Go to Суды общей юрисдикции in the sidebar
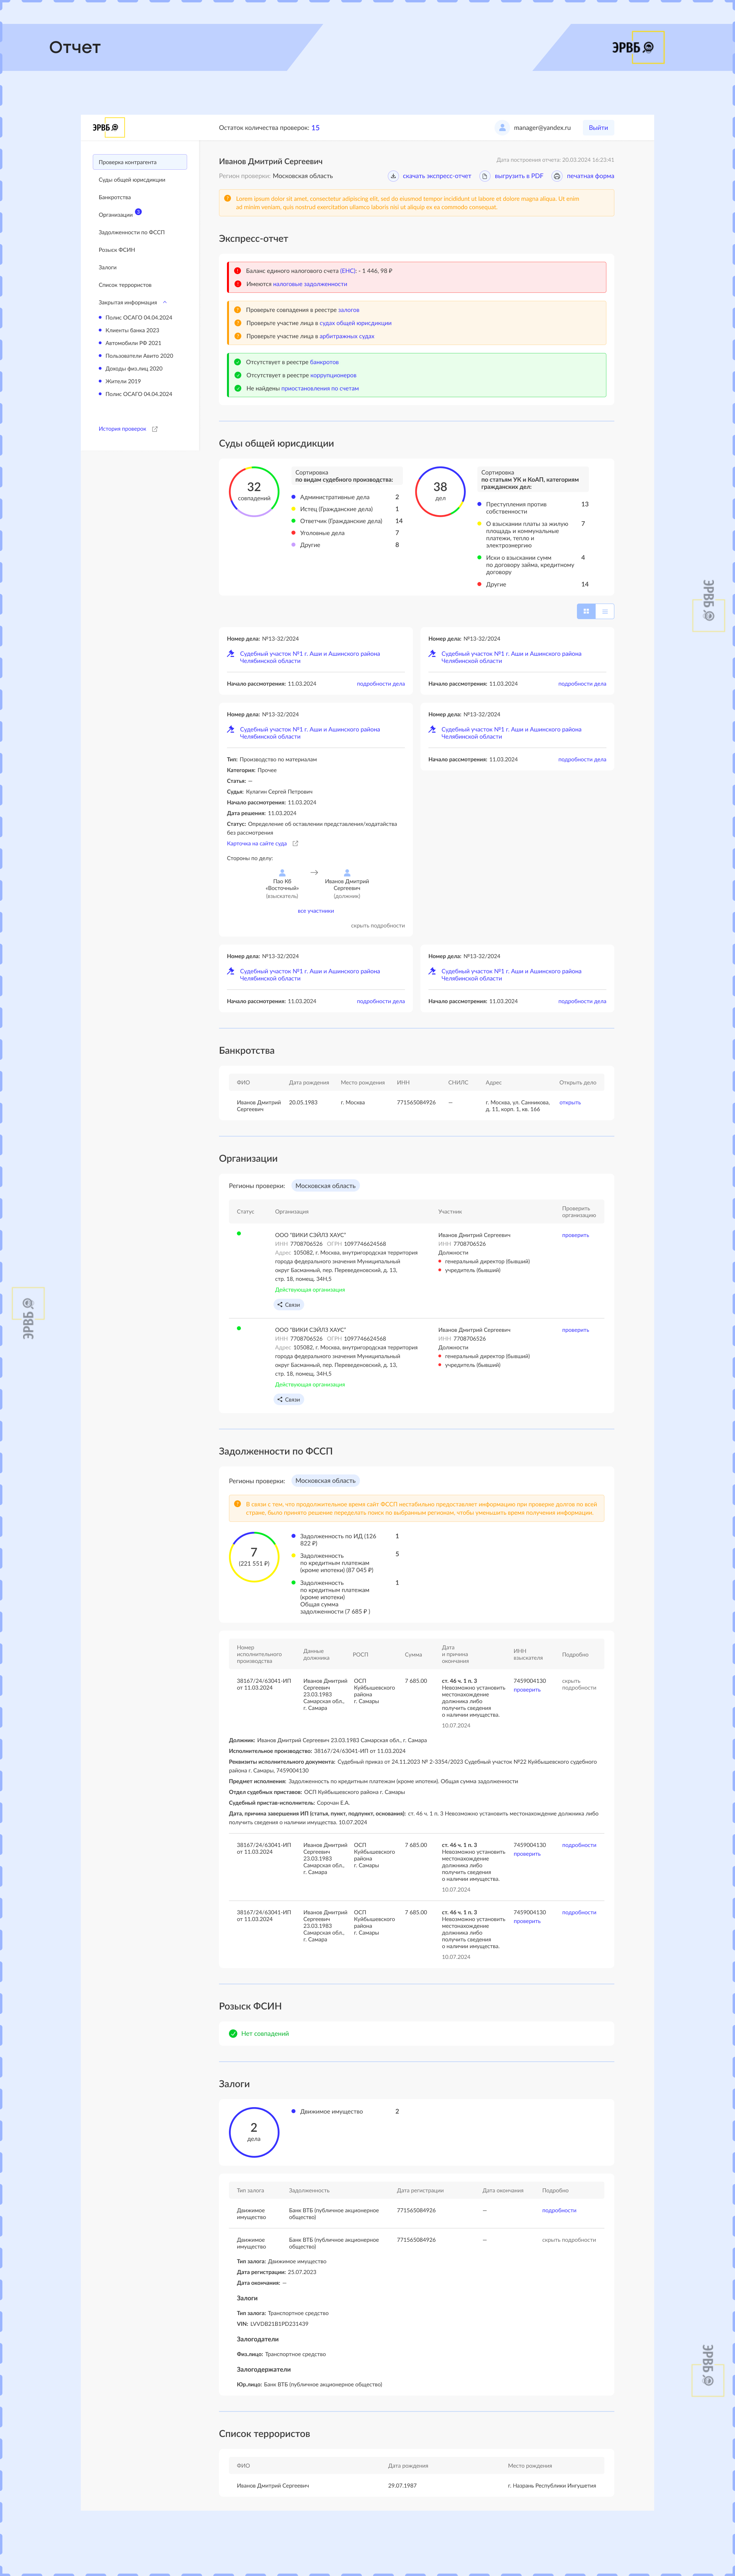 click(132, 180)
